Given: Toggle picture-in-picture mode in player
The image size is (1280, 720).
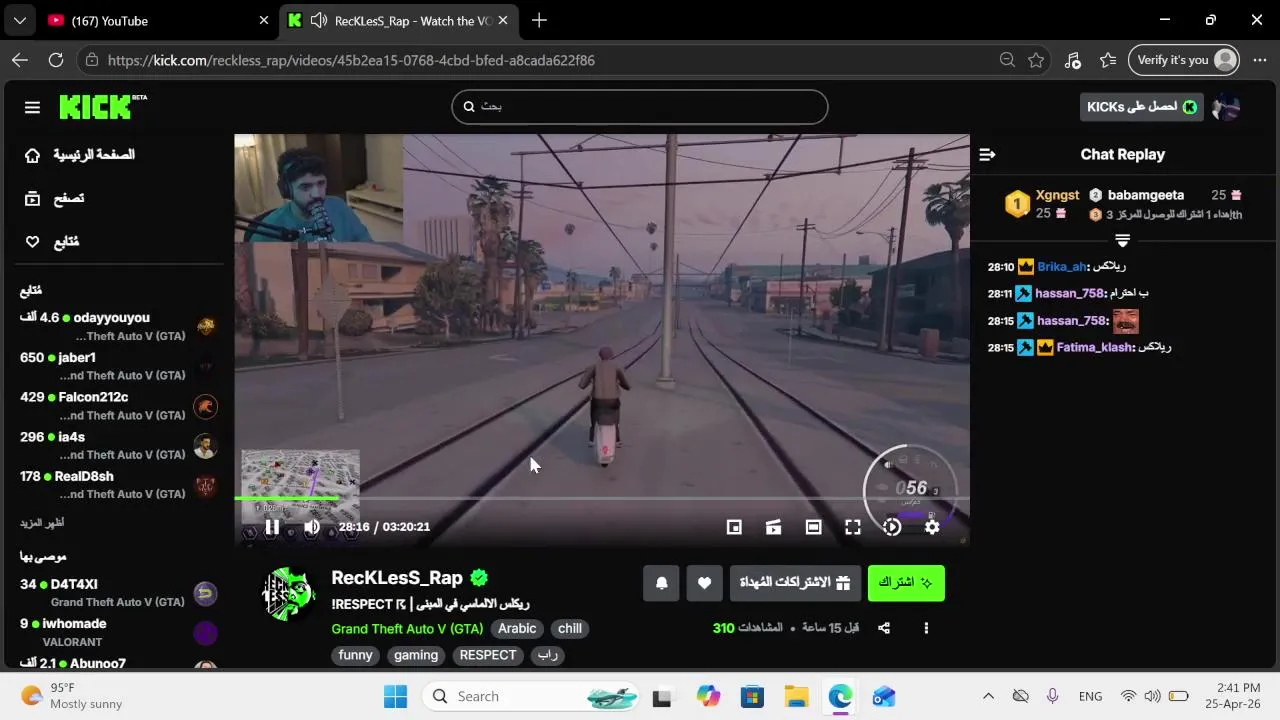Looking at the screenshot, I should (734, 527).
